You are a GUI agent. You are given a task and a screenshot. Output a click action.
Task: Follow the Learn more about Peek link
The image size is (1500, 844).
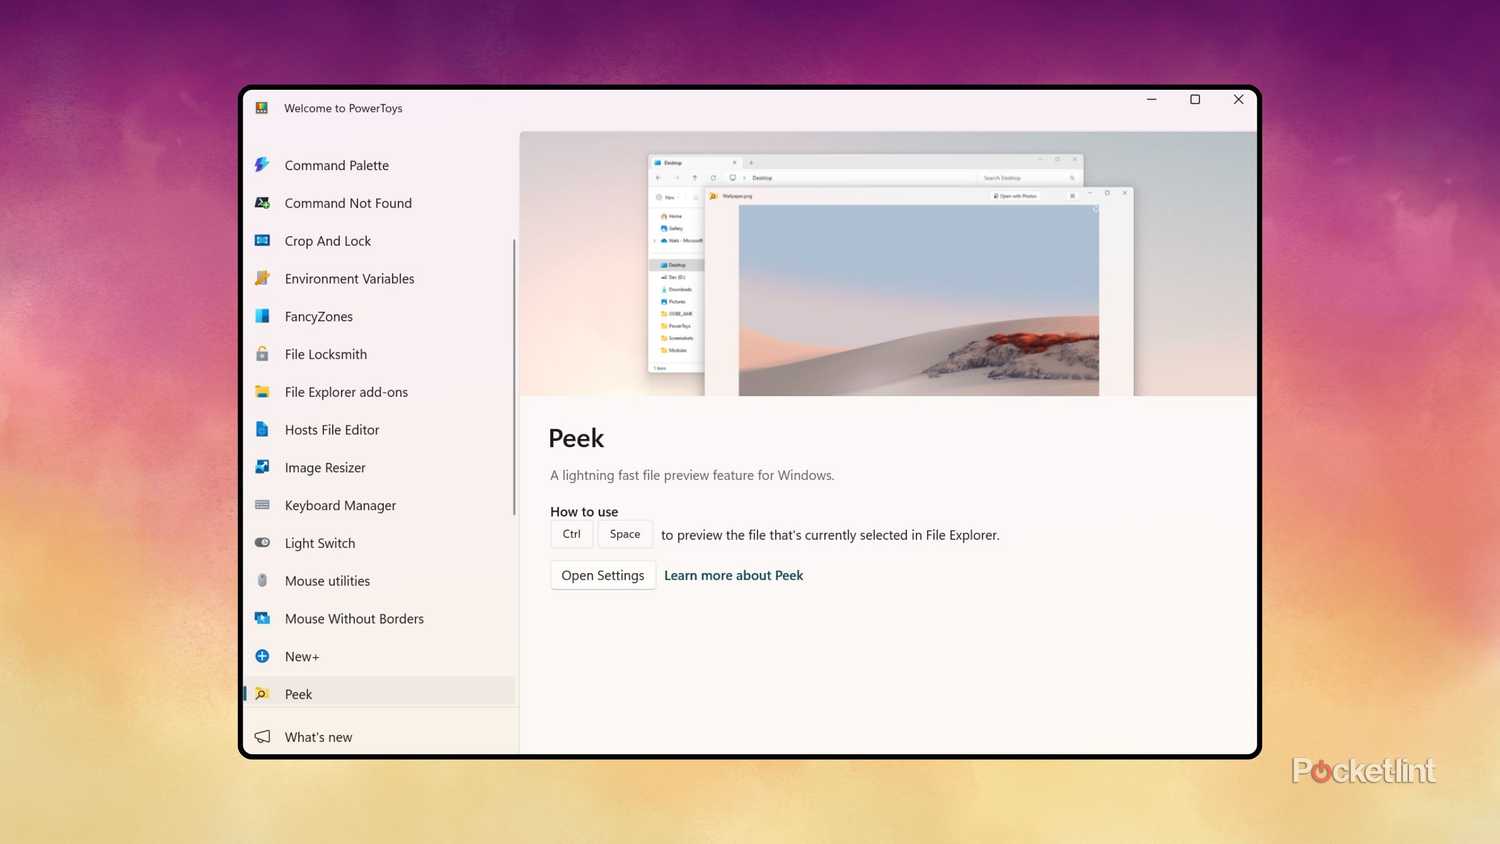(733, 575)
